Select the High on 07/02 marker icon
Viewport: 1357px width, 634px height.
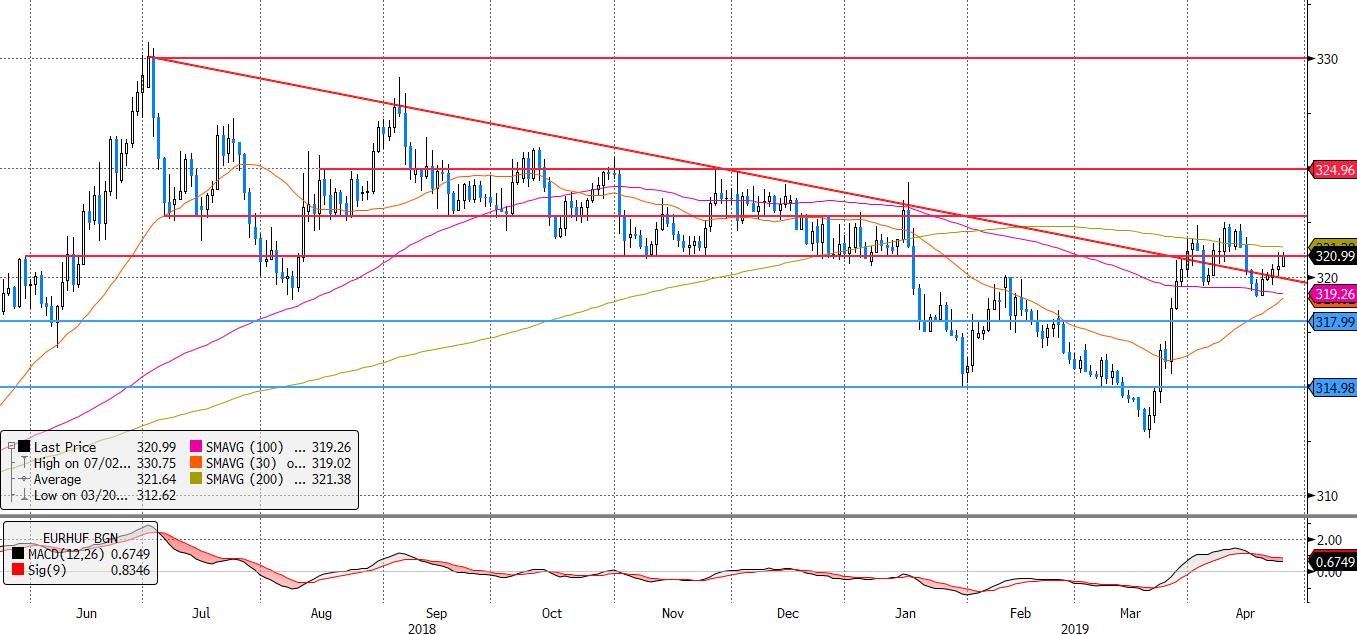[25, 464]
